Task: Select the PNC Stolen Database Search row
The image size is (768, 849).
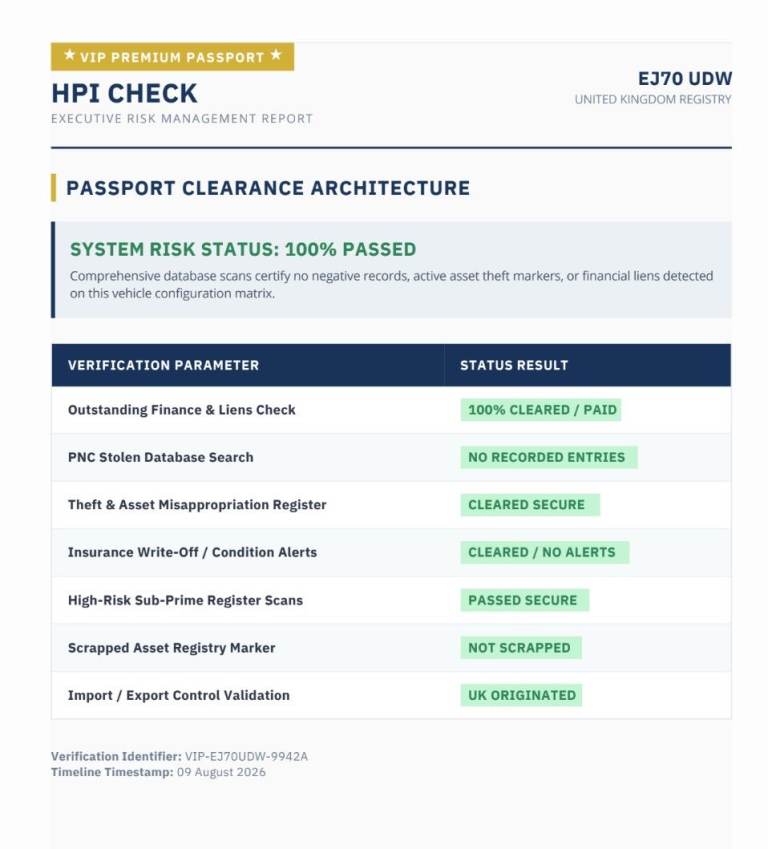Action: [x=391, y=458]
